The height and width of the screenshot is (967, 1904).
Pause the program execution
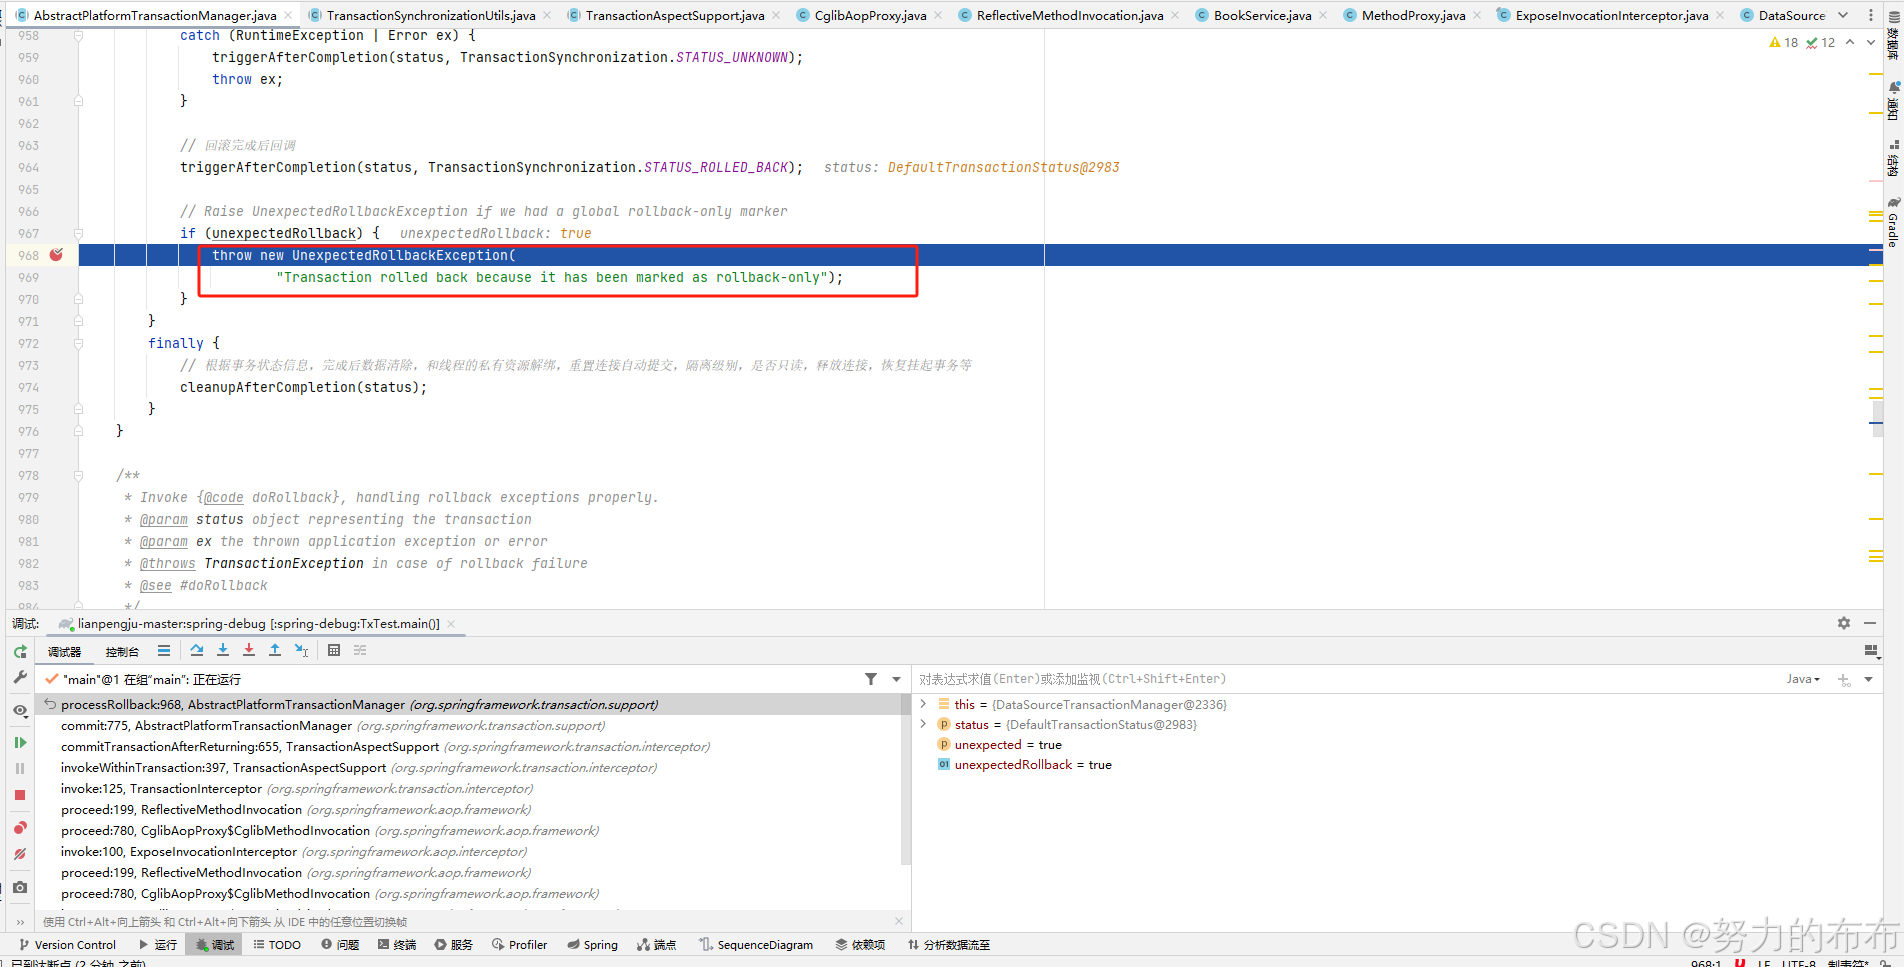coord(20,768)
